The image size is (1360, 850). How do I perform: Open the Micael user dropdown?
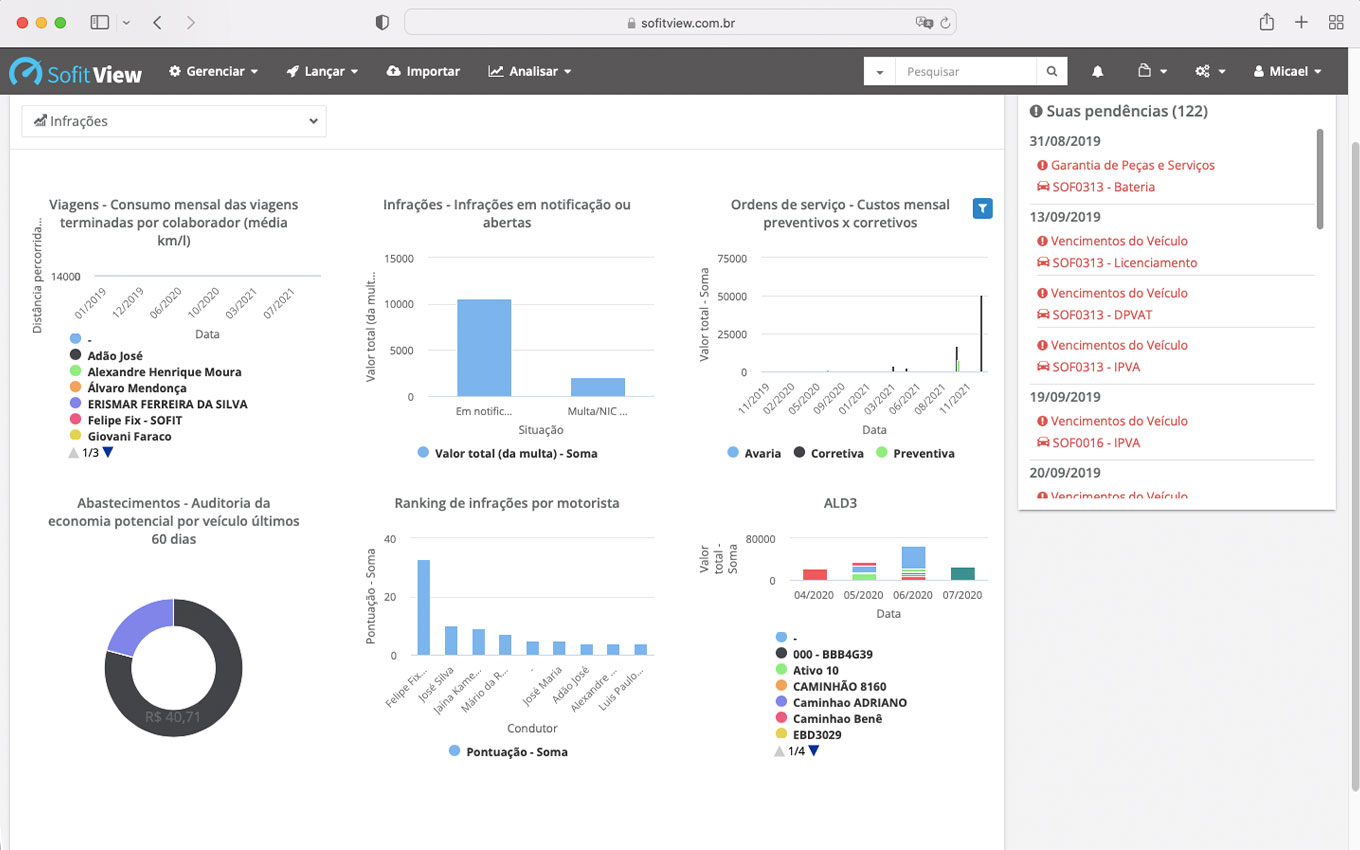(x=1287, y=72)
